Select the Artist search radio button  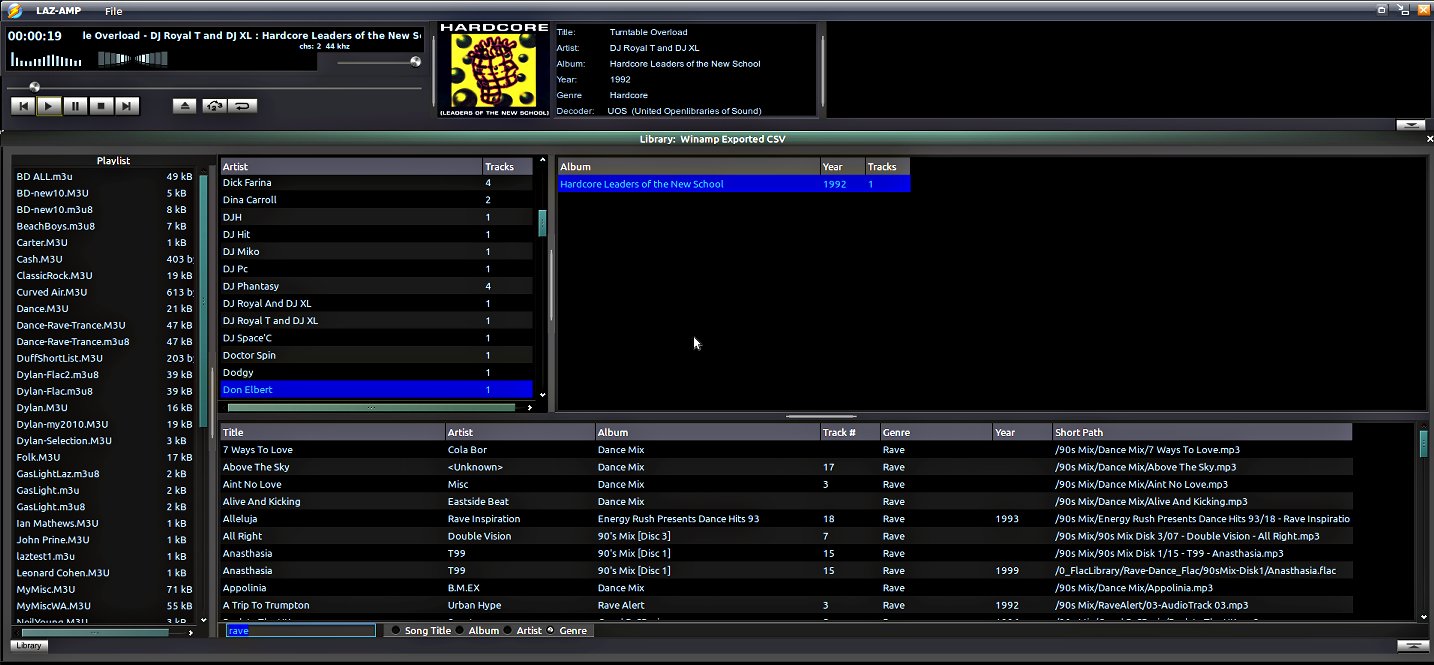click(x=508, y=631)
